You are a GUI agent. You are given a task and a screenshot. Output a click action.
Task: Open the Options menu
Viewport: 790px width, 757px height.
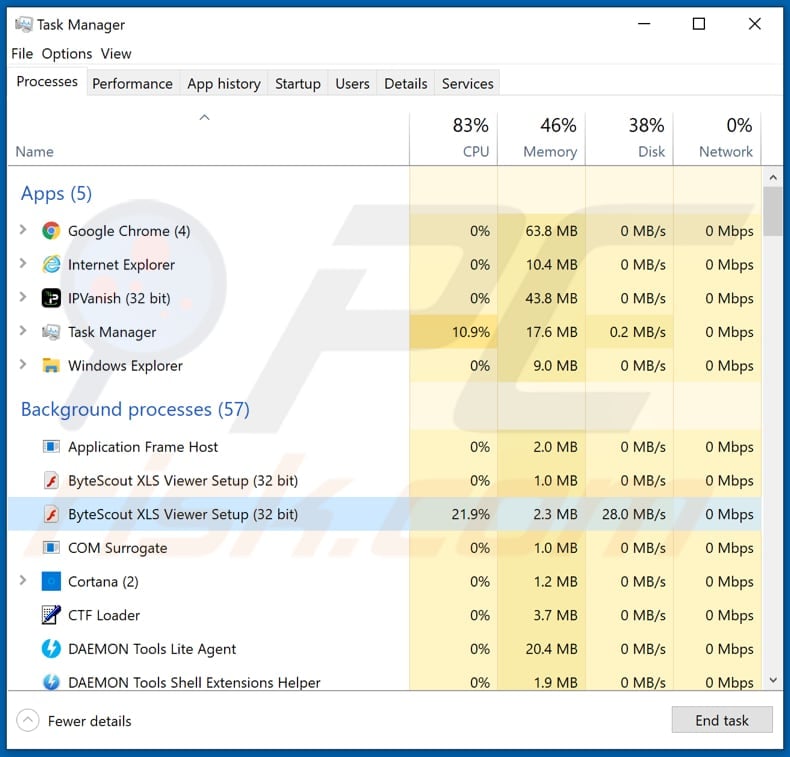click(67, 53)
